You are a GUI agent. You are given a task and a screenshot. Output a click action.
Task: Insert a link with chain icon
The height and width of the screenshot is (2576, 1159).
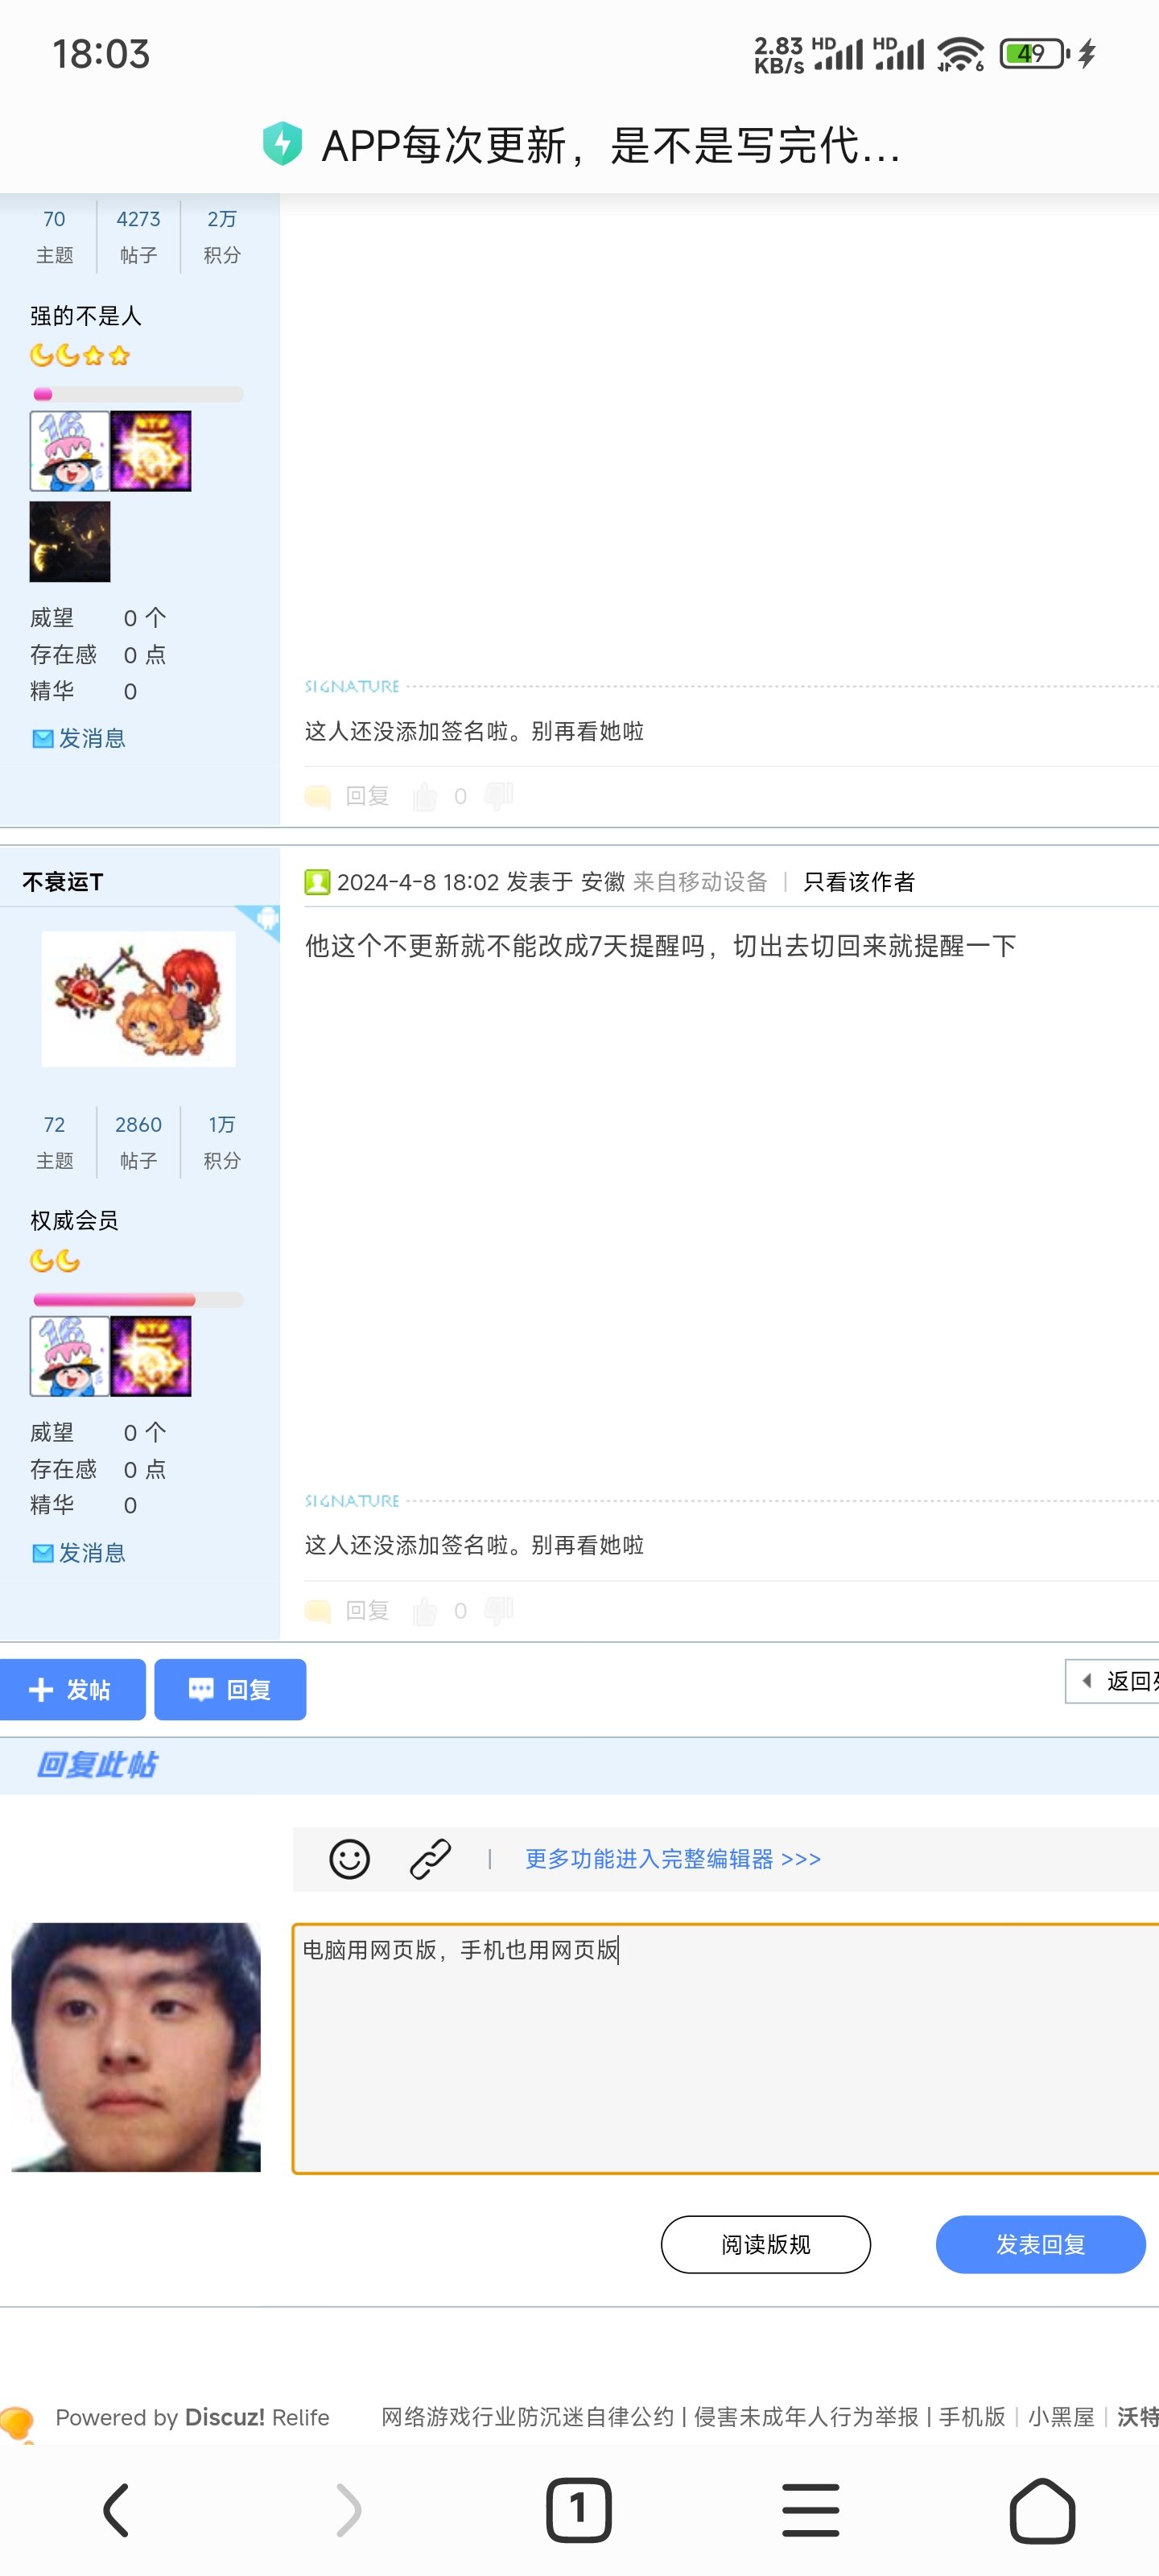[430, 1859]
